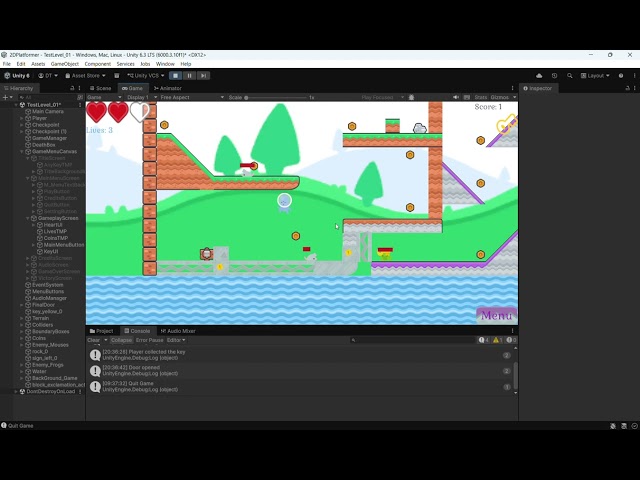Image resolution: width=640 pixels, height=480 pixels.
Task: Toggle Error Pause in the Console
Action: [x=149, y=340]
